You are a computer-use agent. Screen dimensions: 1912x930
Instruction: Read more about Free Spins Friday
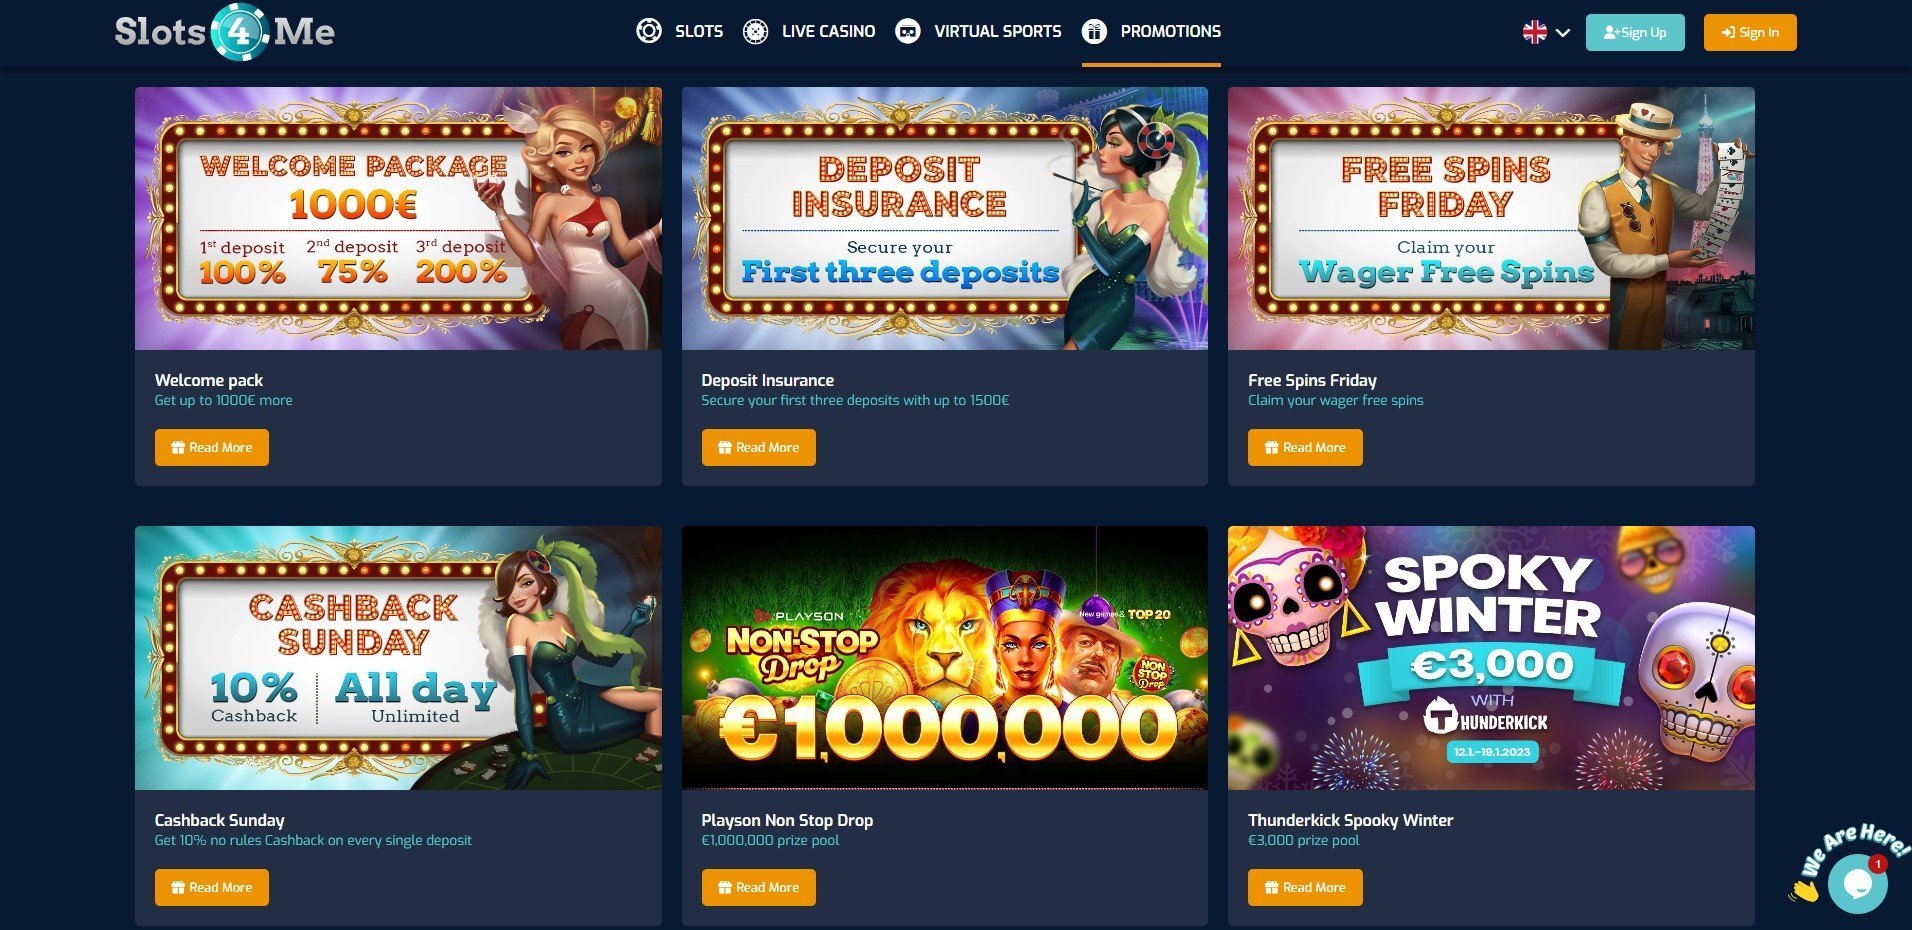(1305, 447)
